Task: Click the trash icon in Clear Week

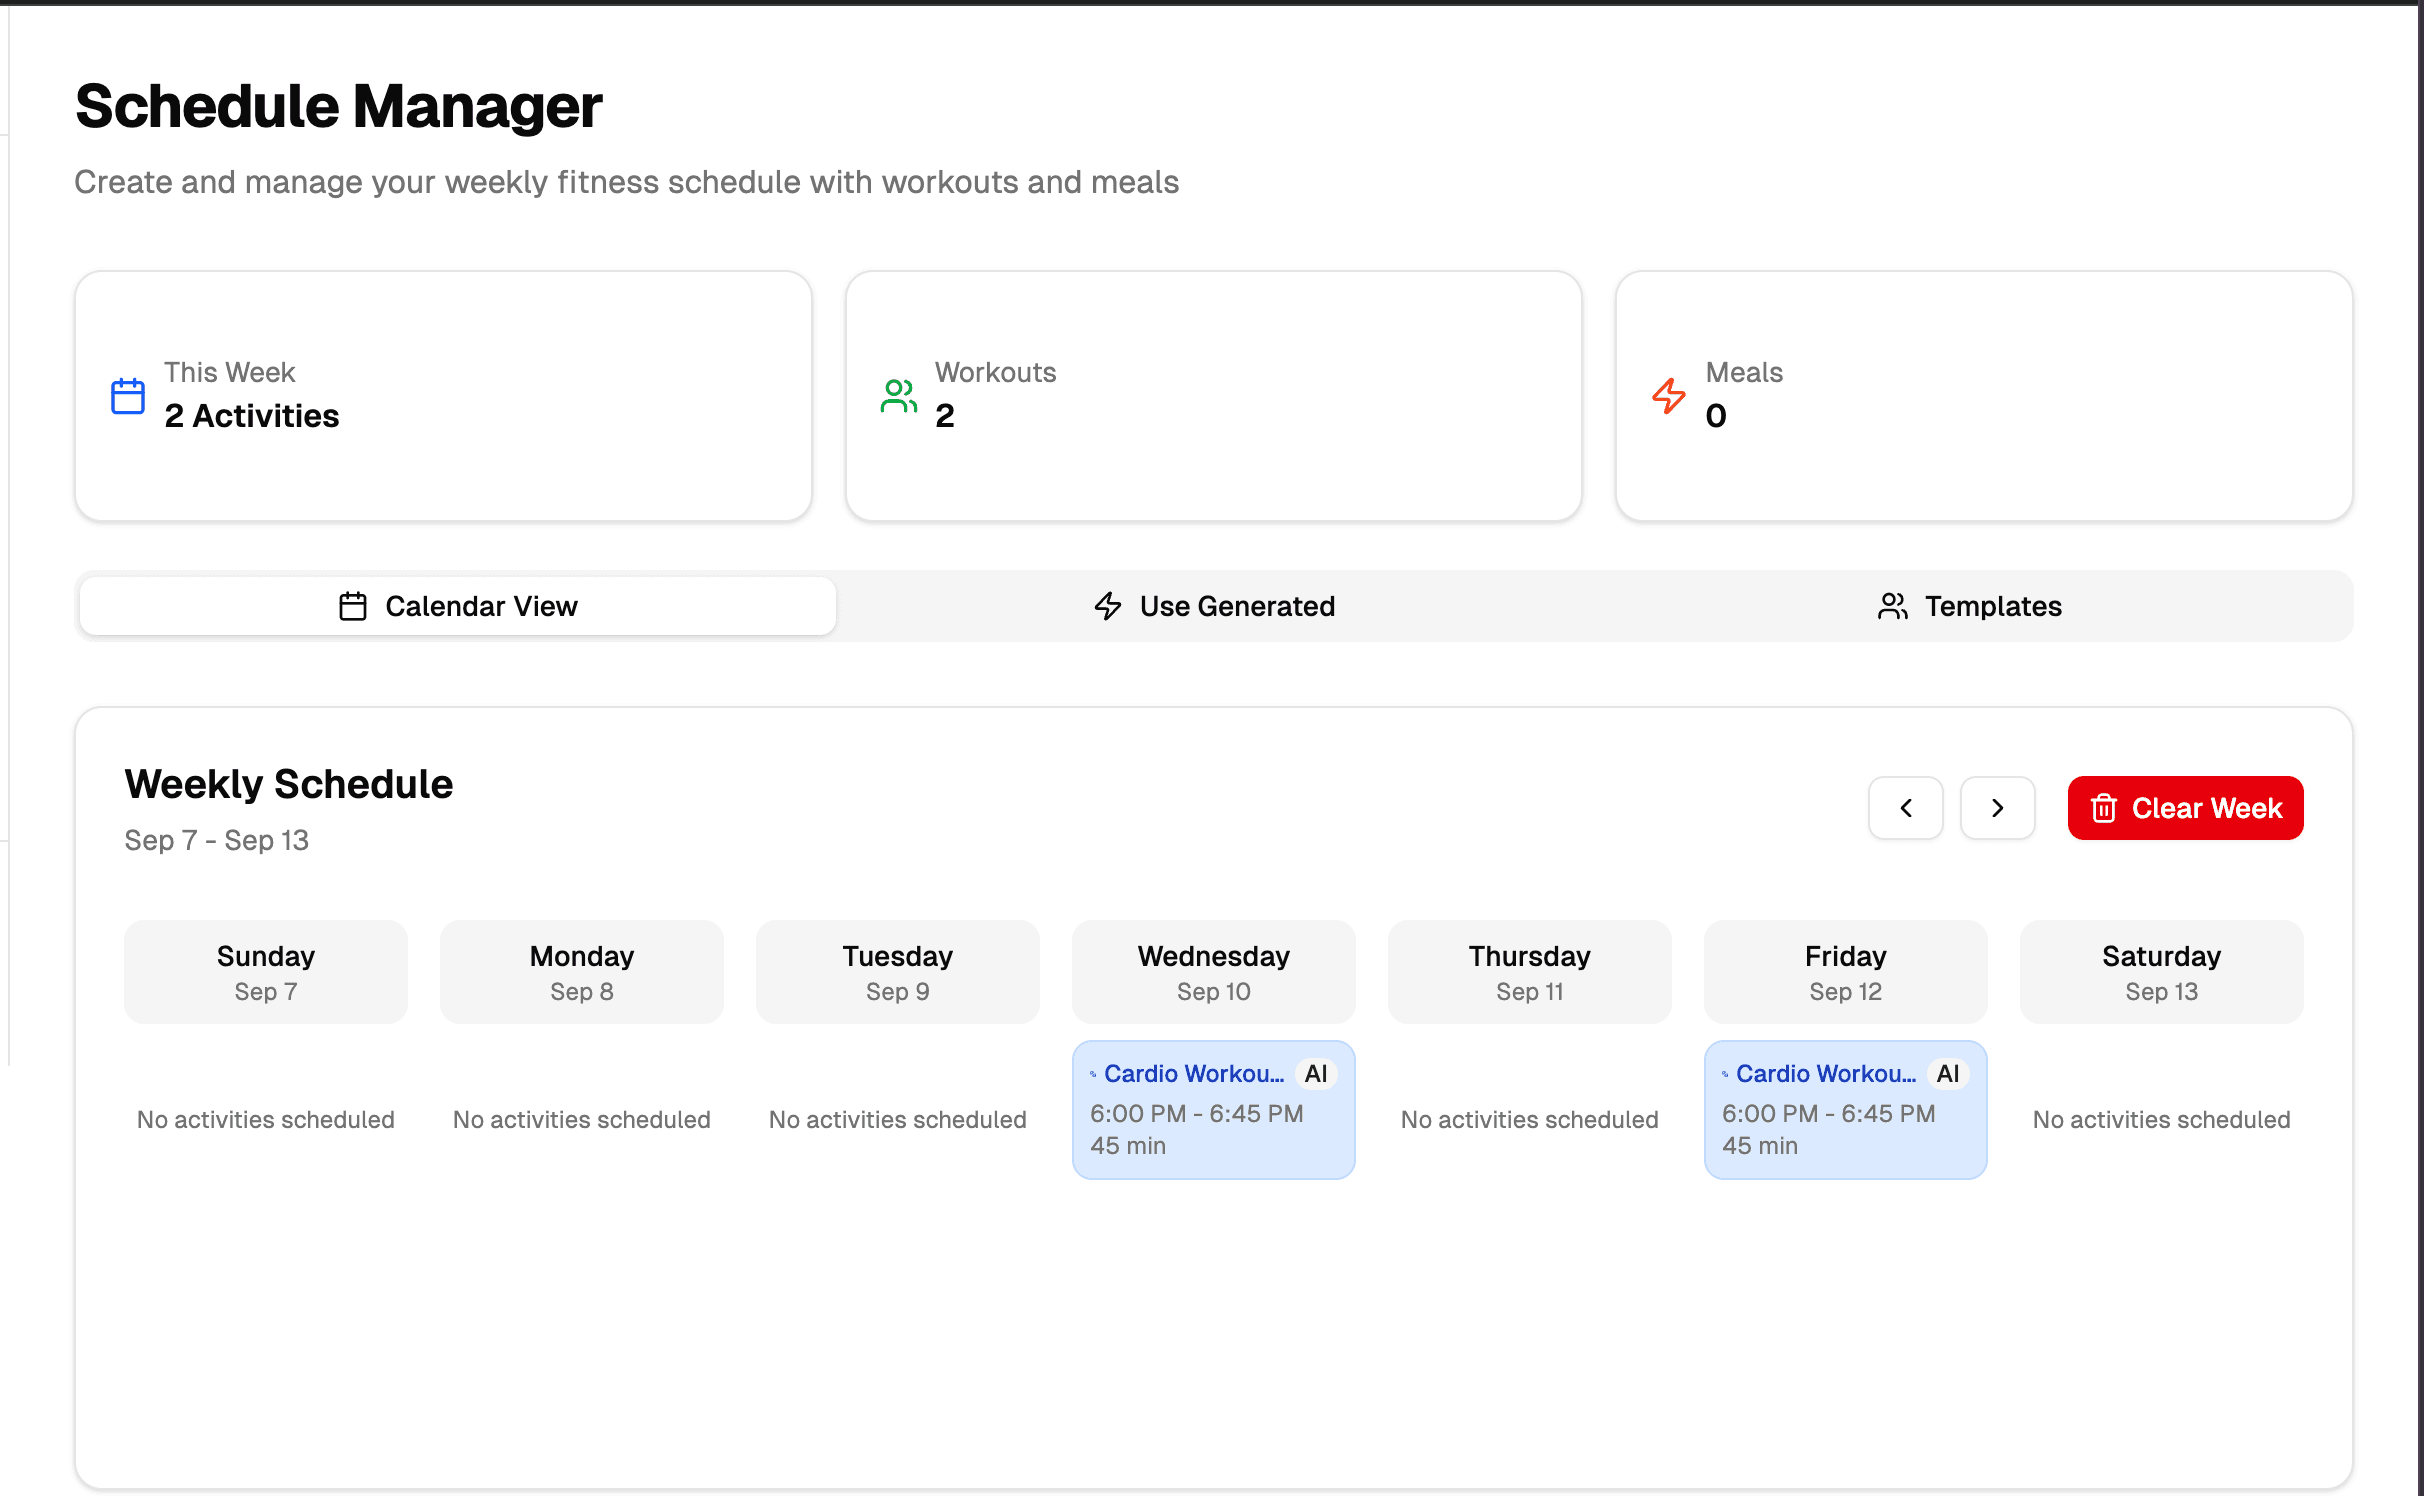Action: tap(2103, 808)
